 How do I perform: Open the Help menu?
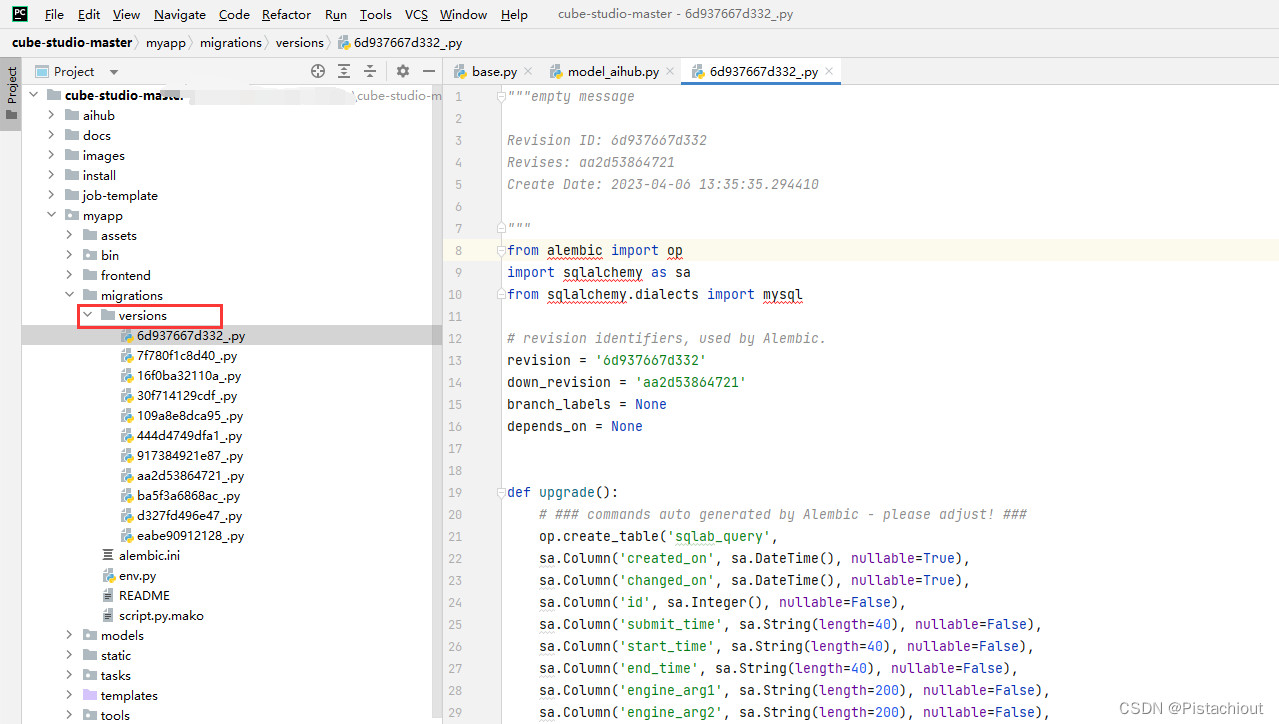(514, 14)
